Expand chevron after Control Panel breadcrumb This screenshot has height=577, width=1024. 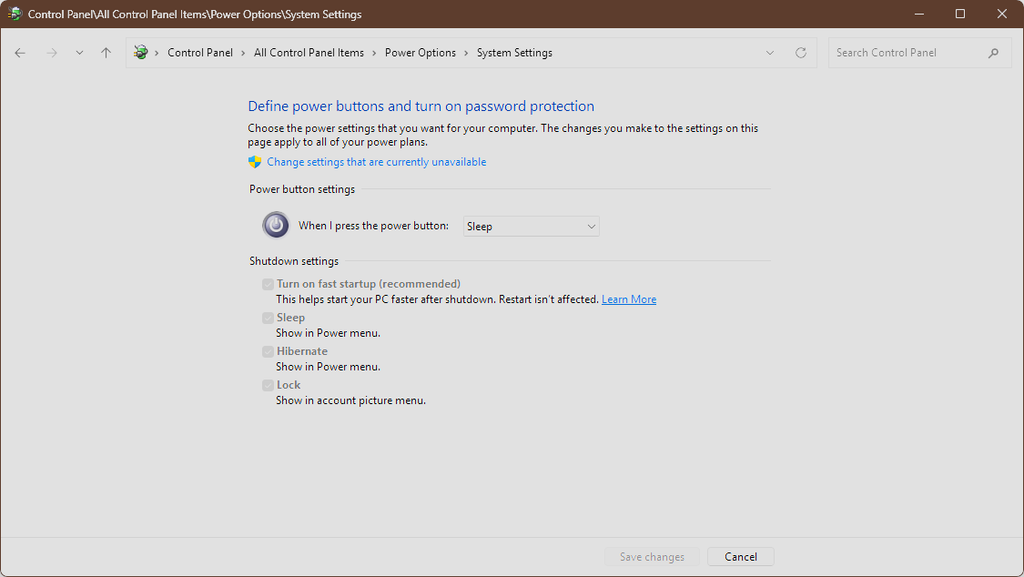(243, 53)
